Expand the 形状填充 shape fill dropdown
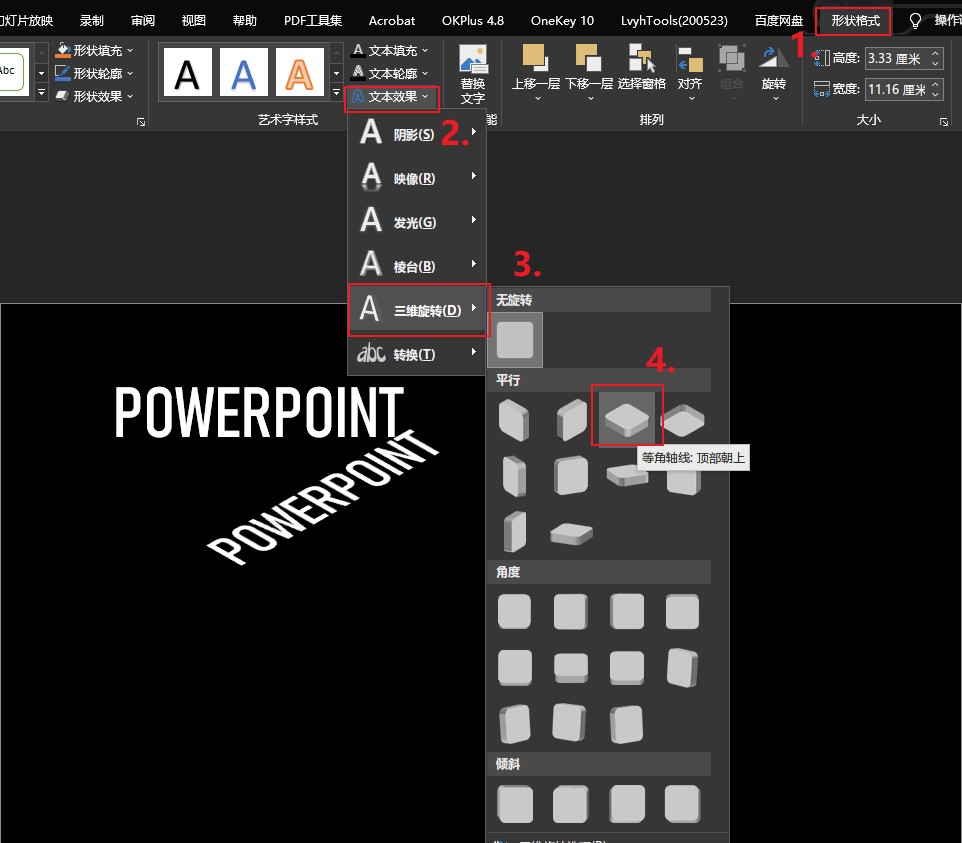 coord(130,50)
